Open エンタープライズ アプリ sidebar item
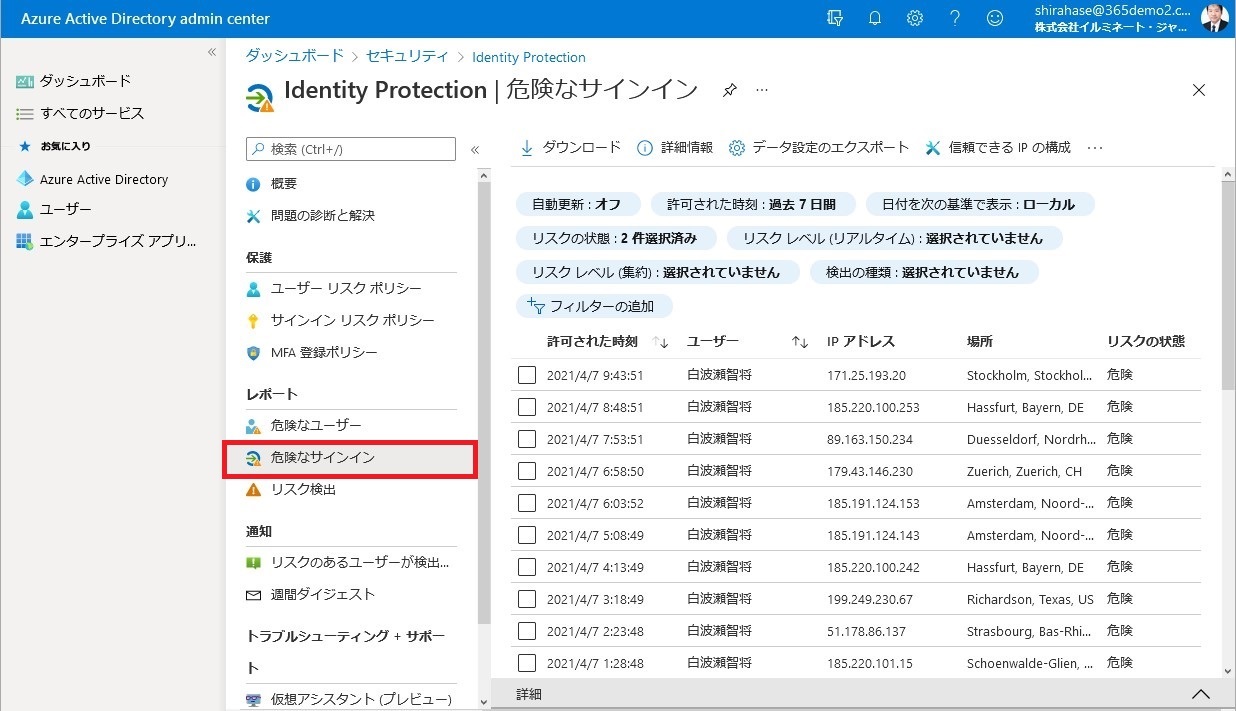Image resolution: width=1236 pixels, height=711 pixels. [x=106, y=242]
